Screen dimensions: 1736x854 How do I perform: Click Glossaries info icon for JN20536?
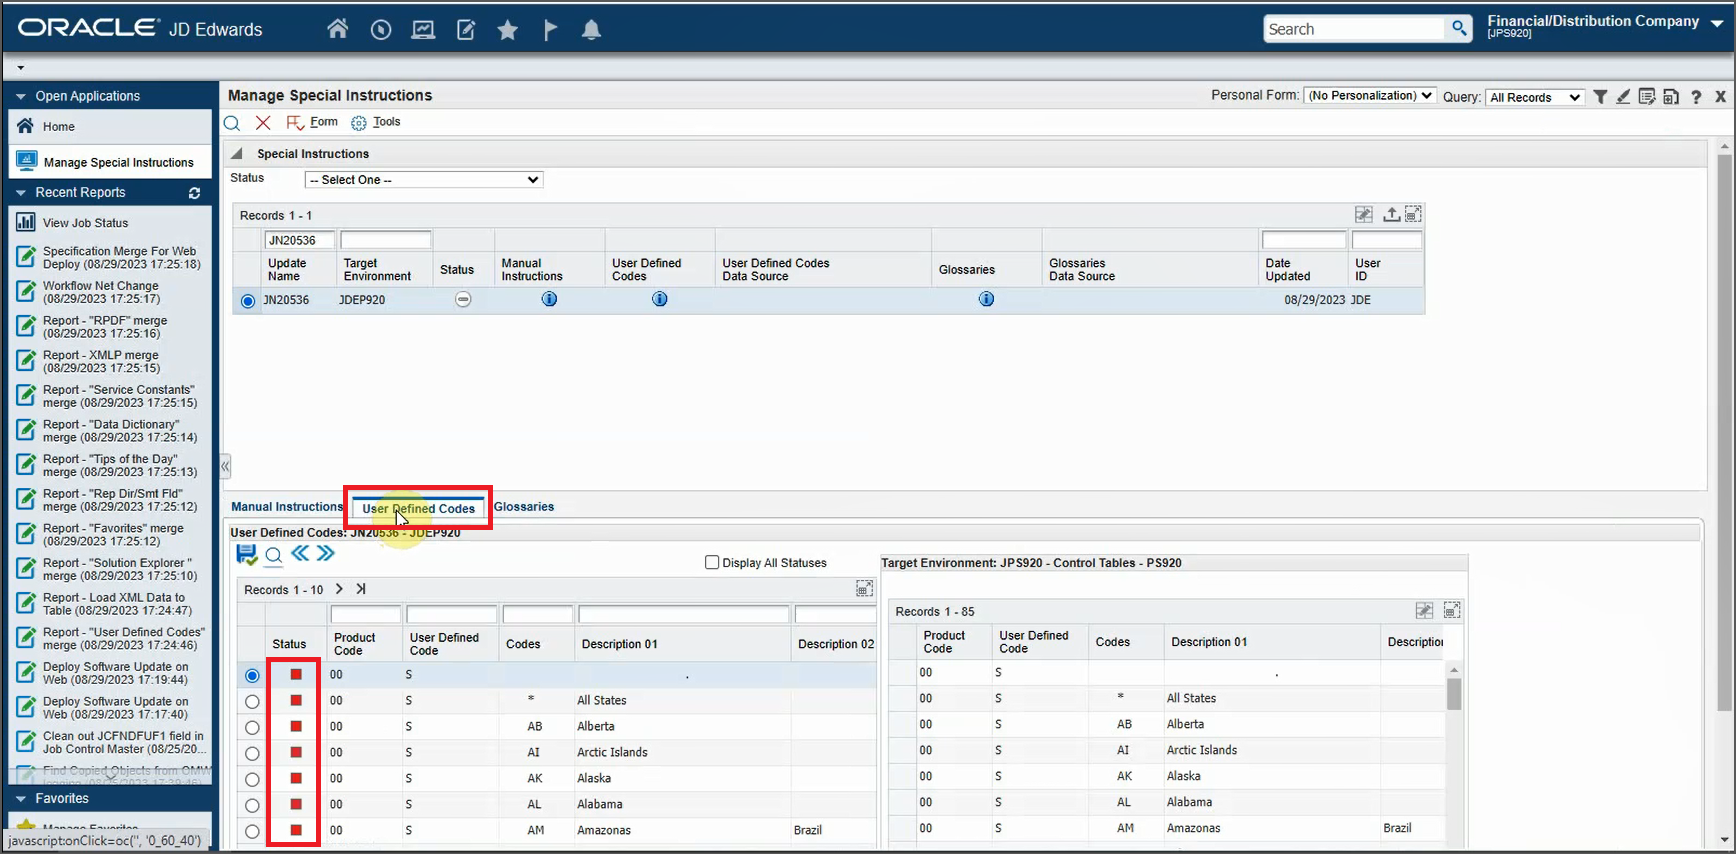tap(986, 299)
